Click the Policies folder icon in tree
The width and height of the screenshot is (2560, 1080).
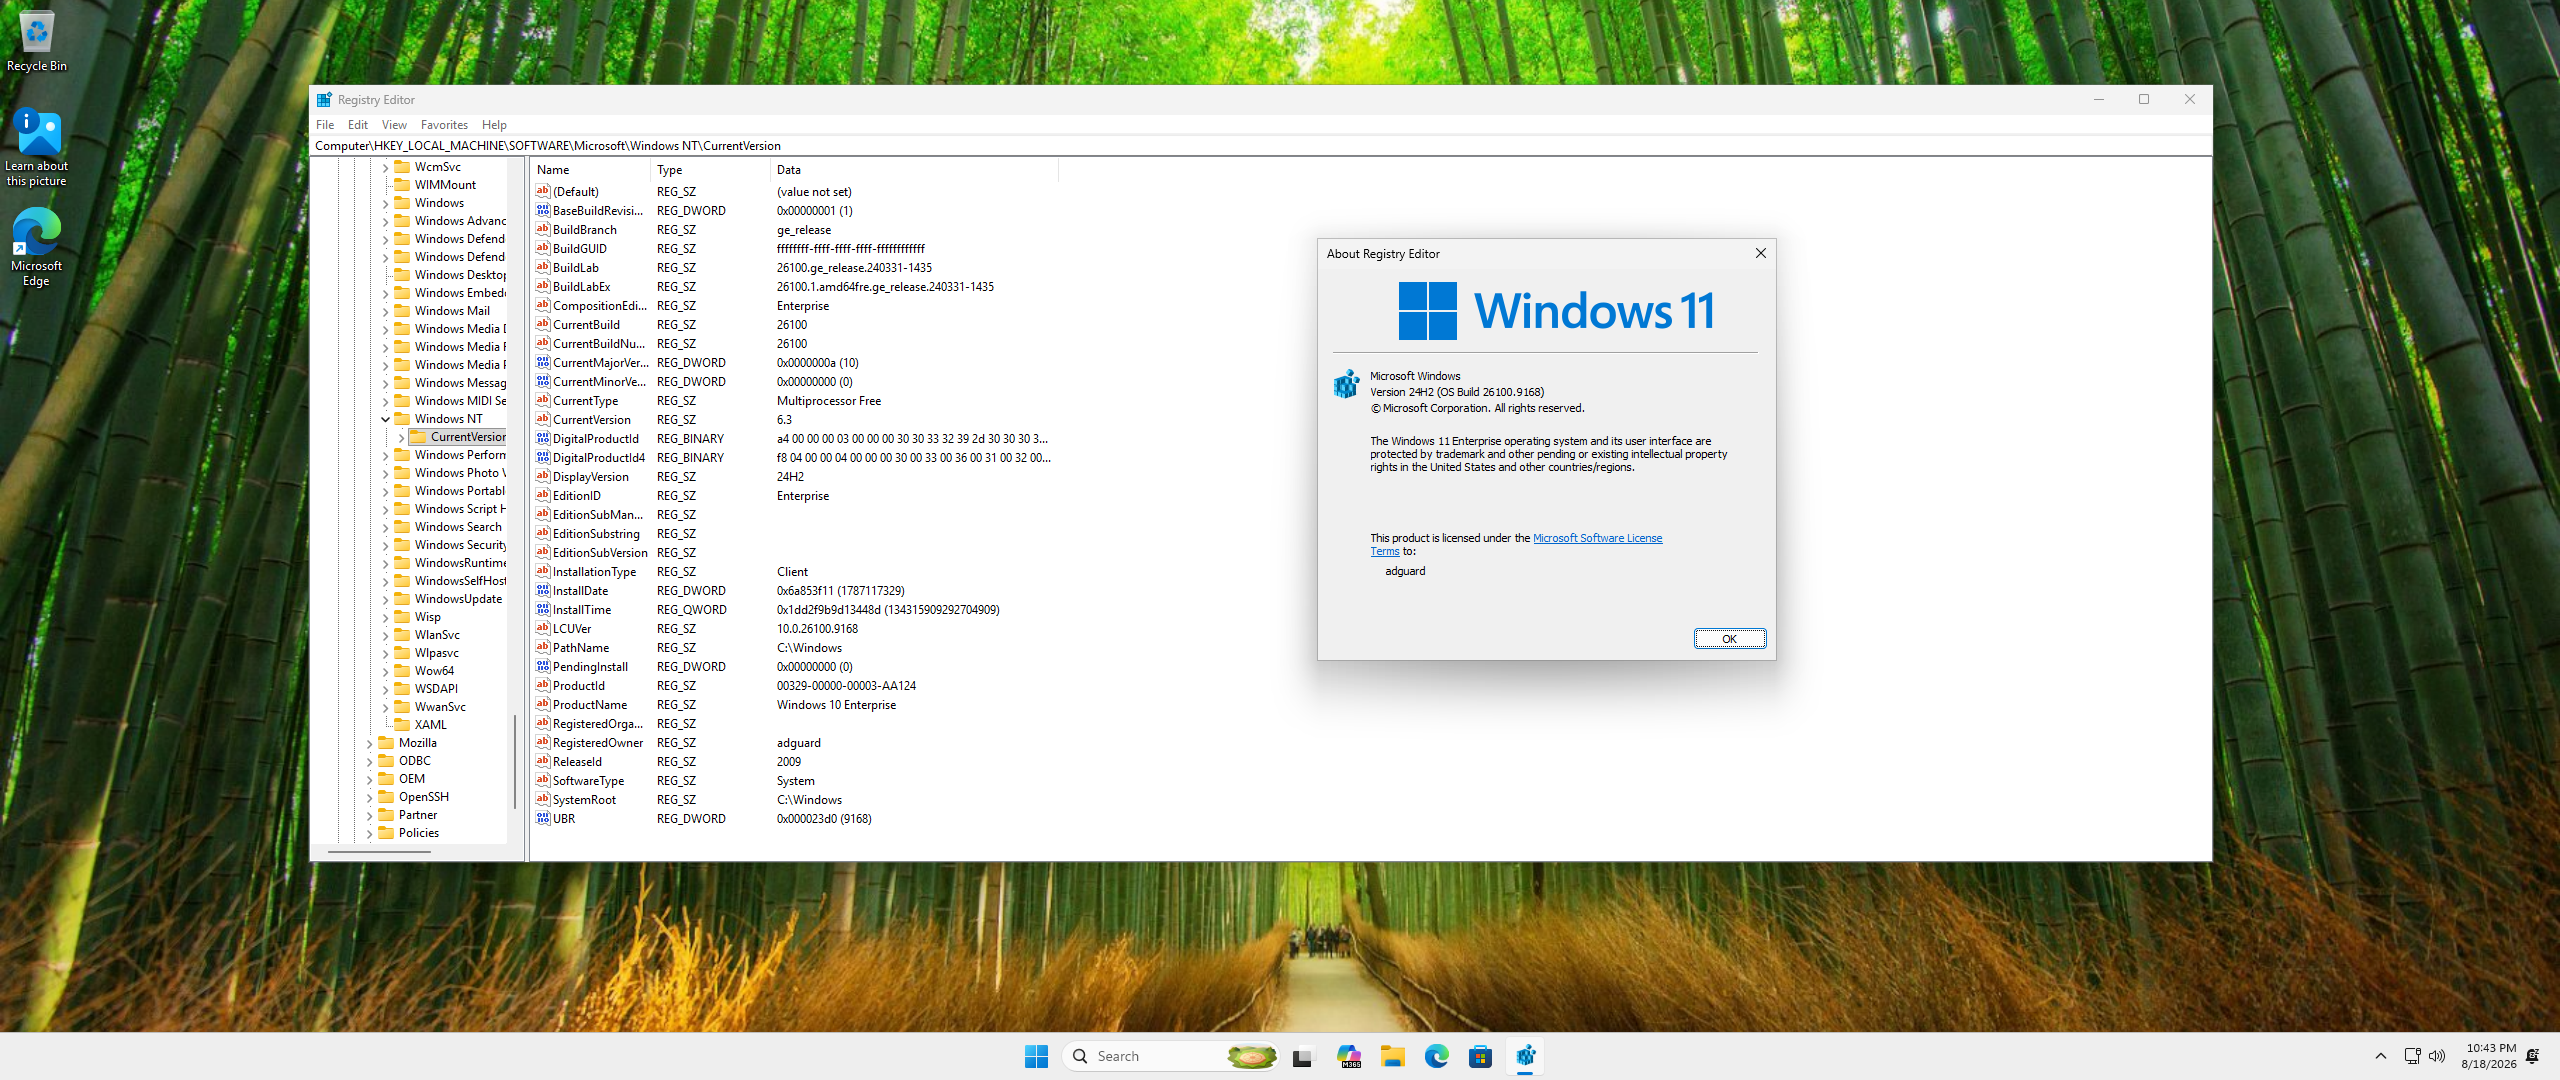pyautogui.click(x=387, y=833)
